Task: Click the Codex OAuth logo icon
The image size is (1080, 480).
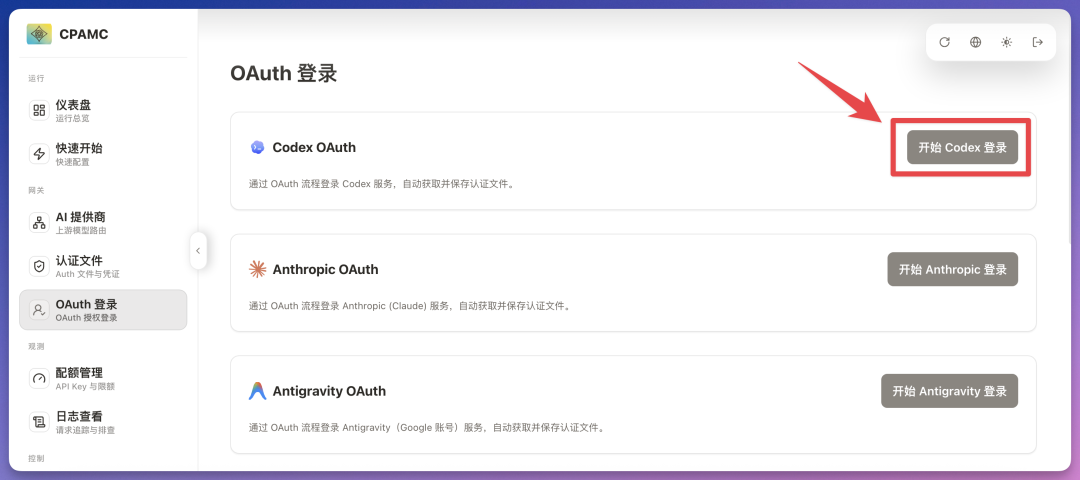Action: [257, 147]
